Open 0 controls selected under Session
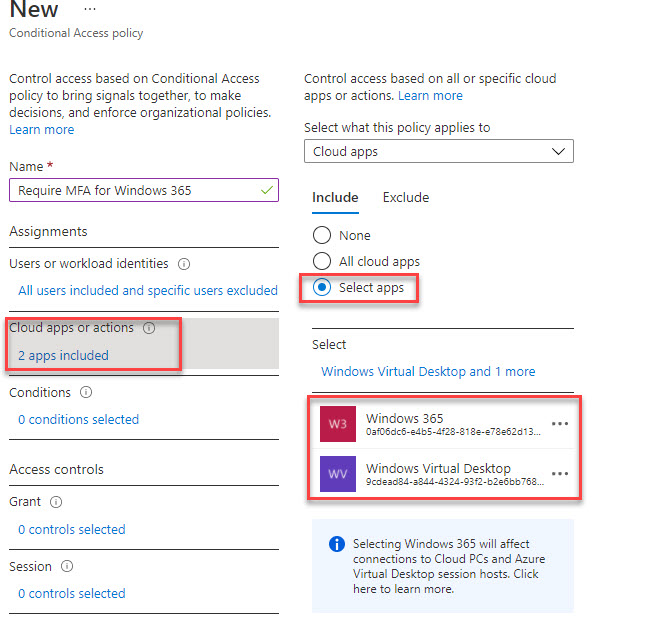648x631 pixels. pos(71,593)
